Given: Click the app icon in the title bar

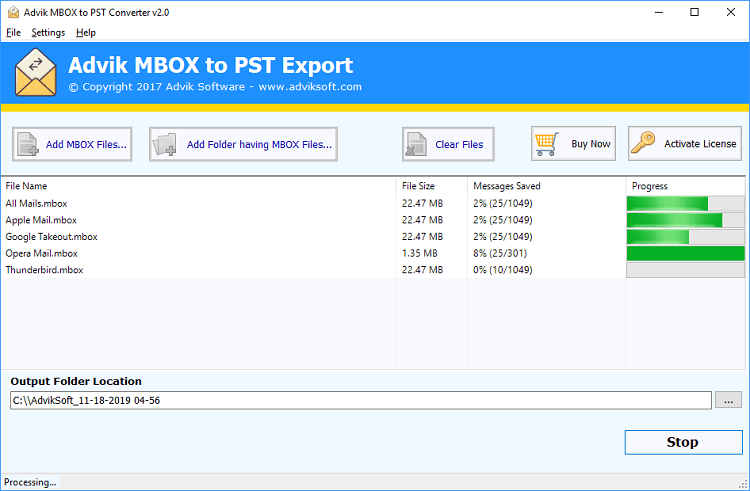Looking at the screenshot, I should pyautogui.click(x=13, y=12).
